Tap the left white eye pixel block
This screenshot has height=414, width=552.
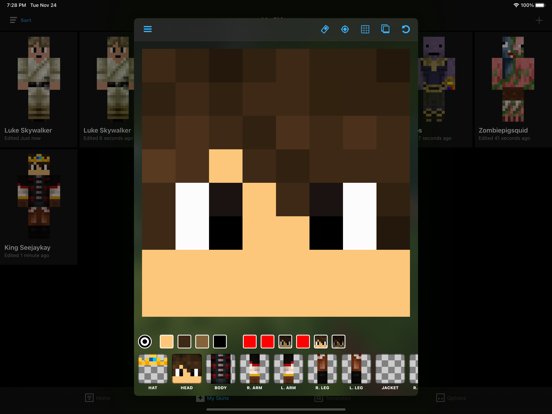[x=192, y=216]
